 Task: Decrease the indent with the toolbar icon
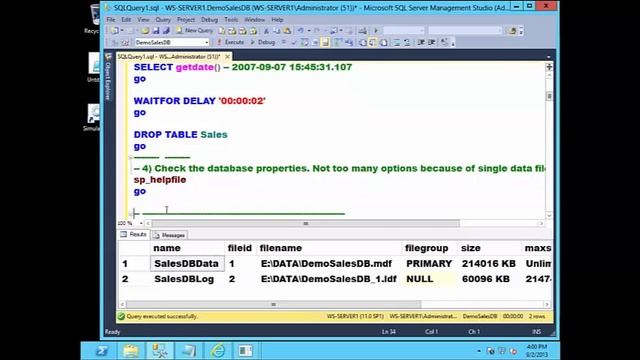pyautogui.click(x=421, y=42)
